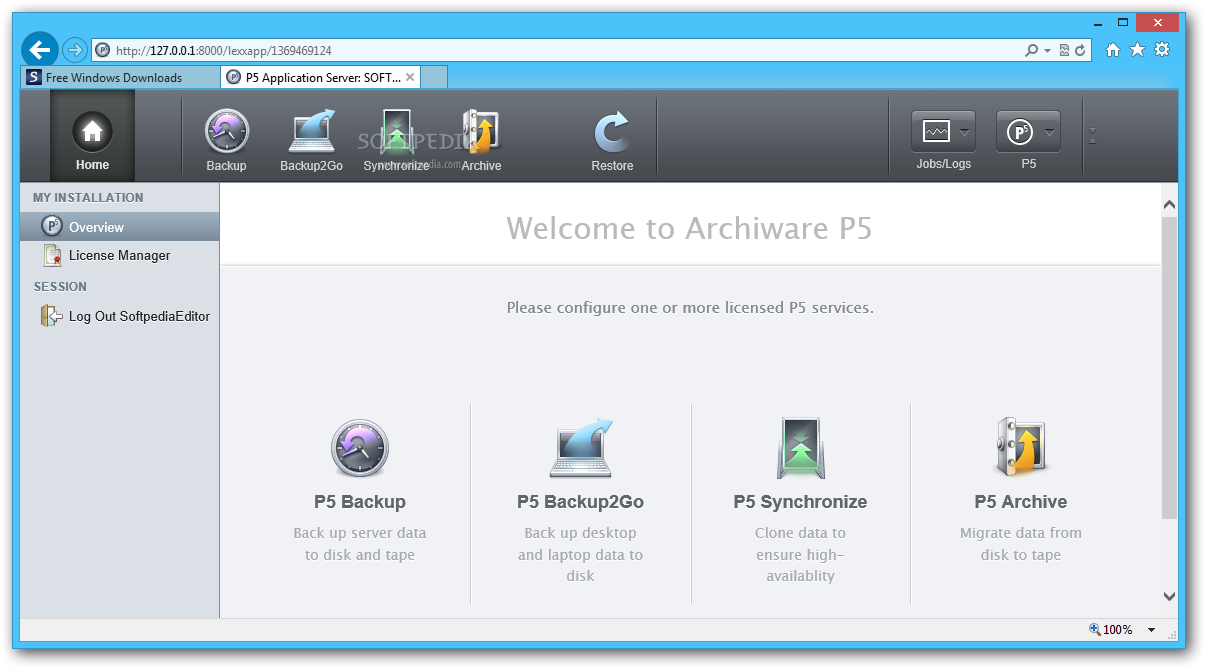1206x669 pixels.
Task: Click the browser address bar URL
Action: tap(224, 50)
